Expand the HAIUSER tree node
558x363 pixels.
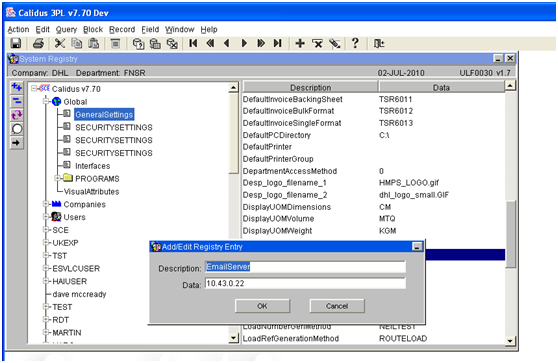(x=46, y=281)
